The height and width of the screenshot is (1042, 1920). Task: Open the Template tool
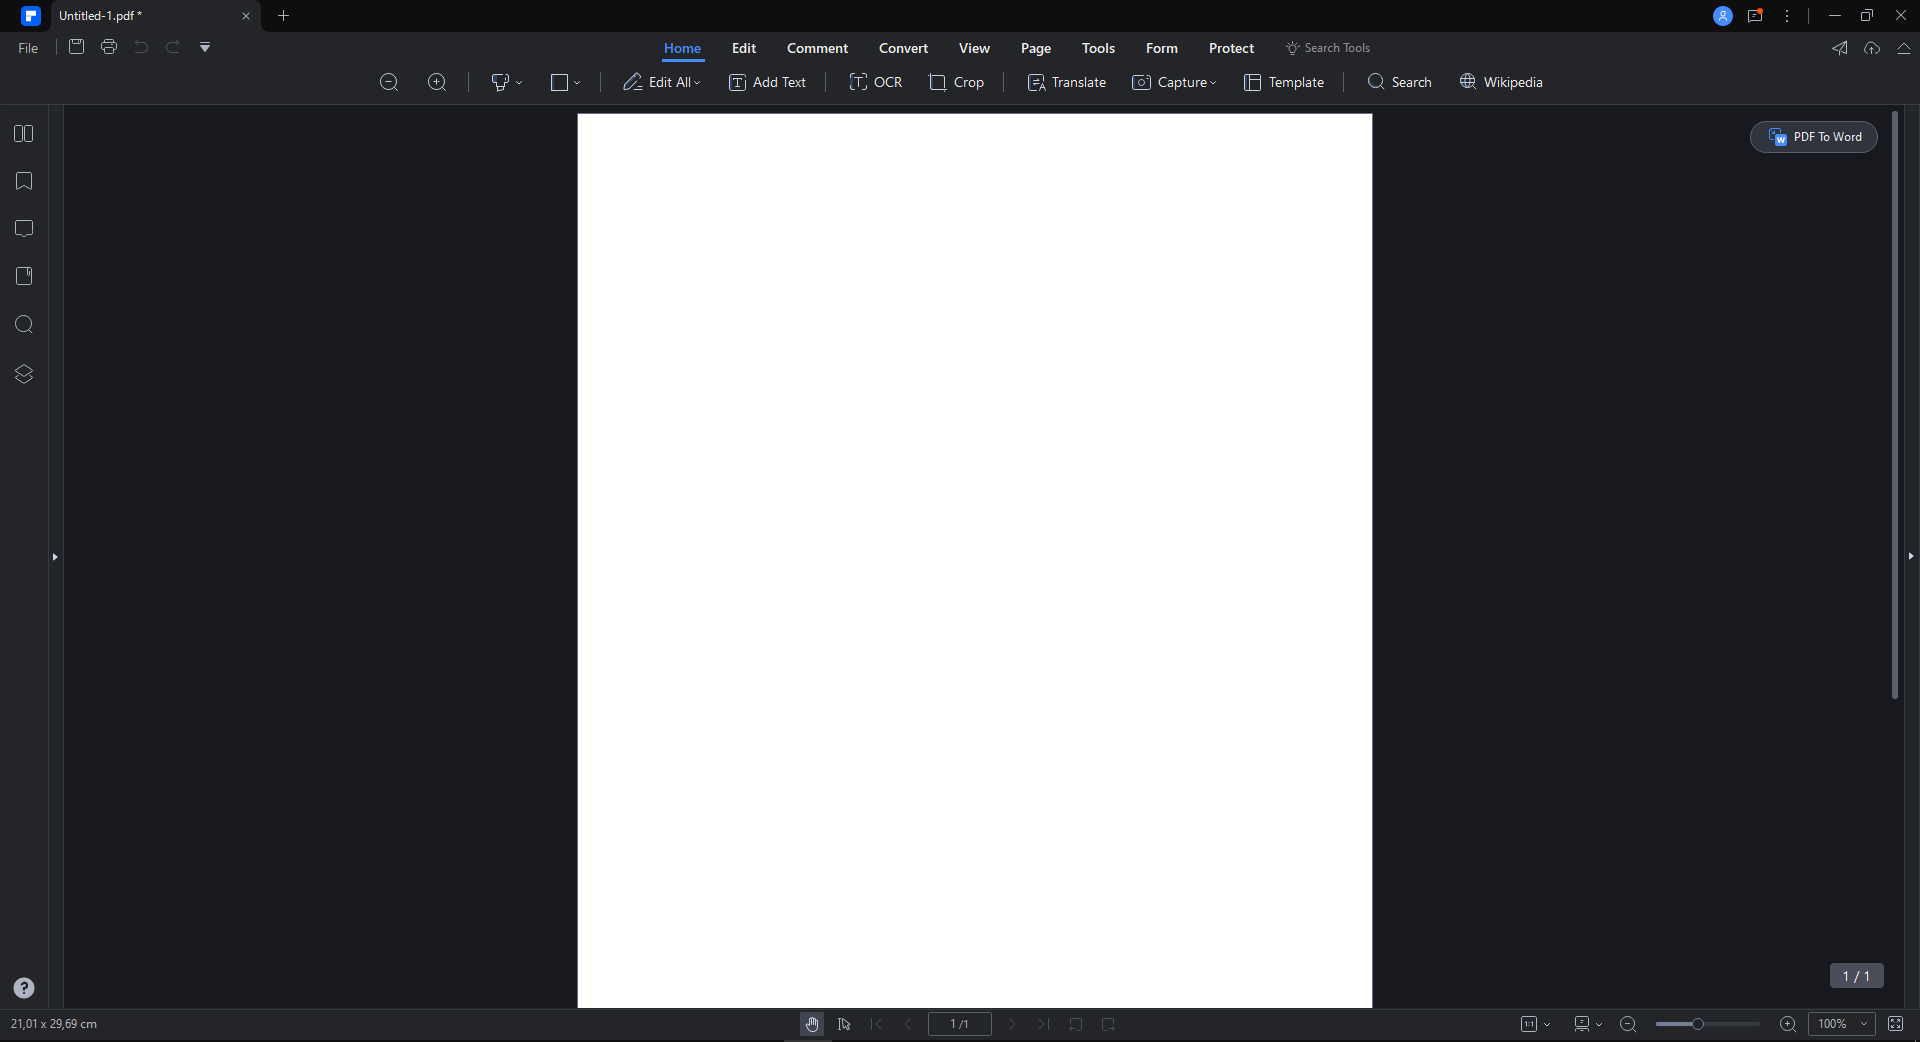point(1284,82)
